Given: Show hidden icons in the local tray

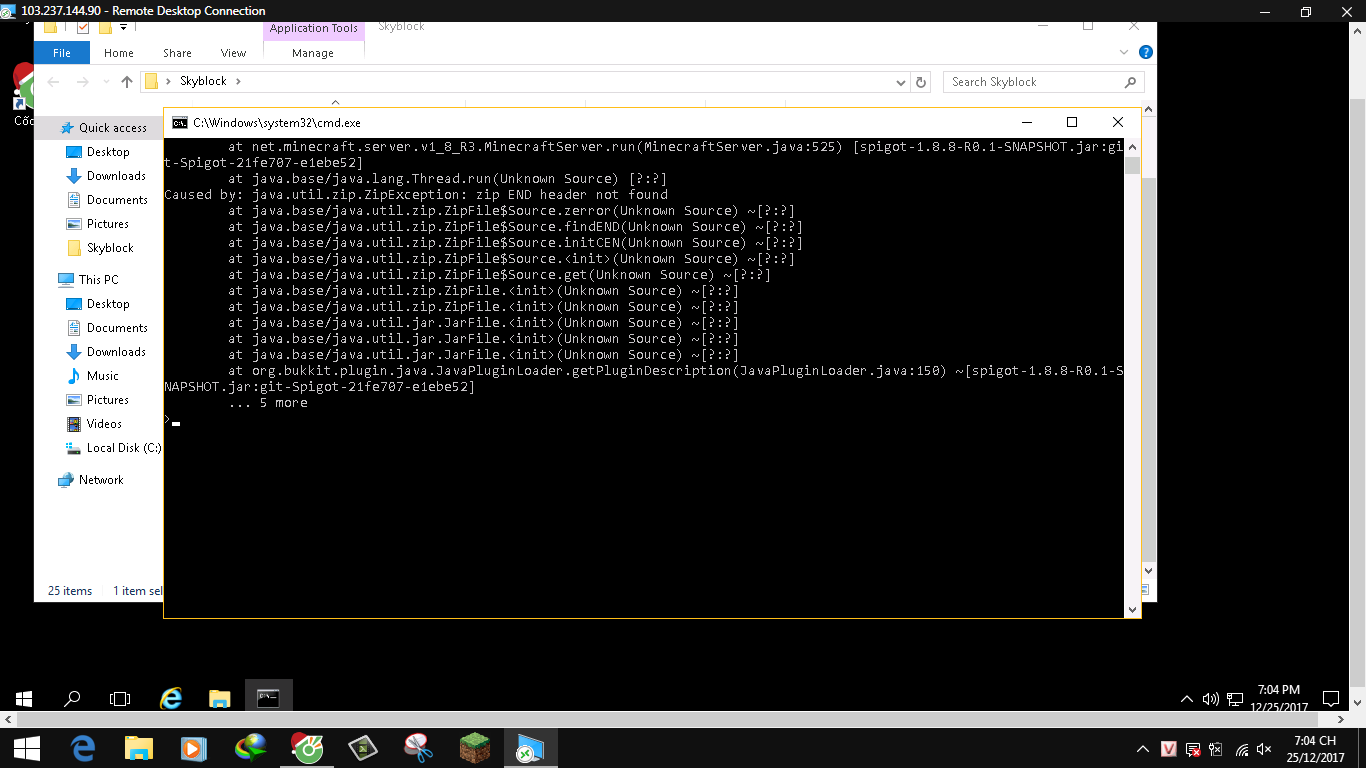Looking at the screenshot, I should pos(1143,749).
